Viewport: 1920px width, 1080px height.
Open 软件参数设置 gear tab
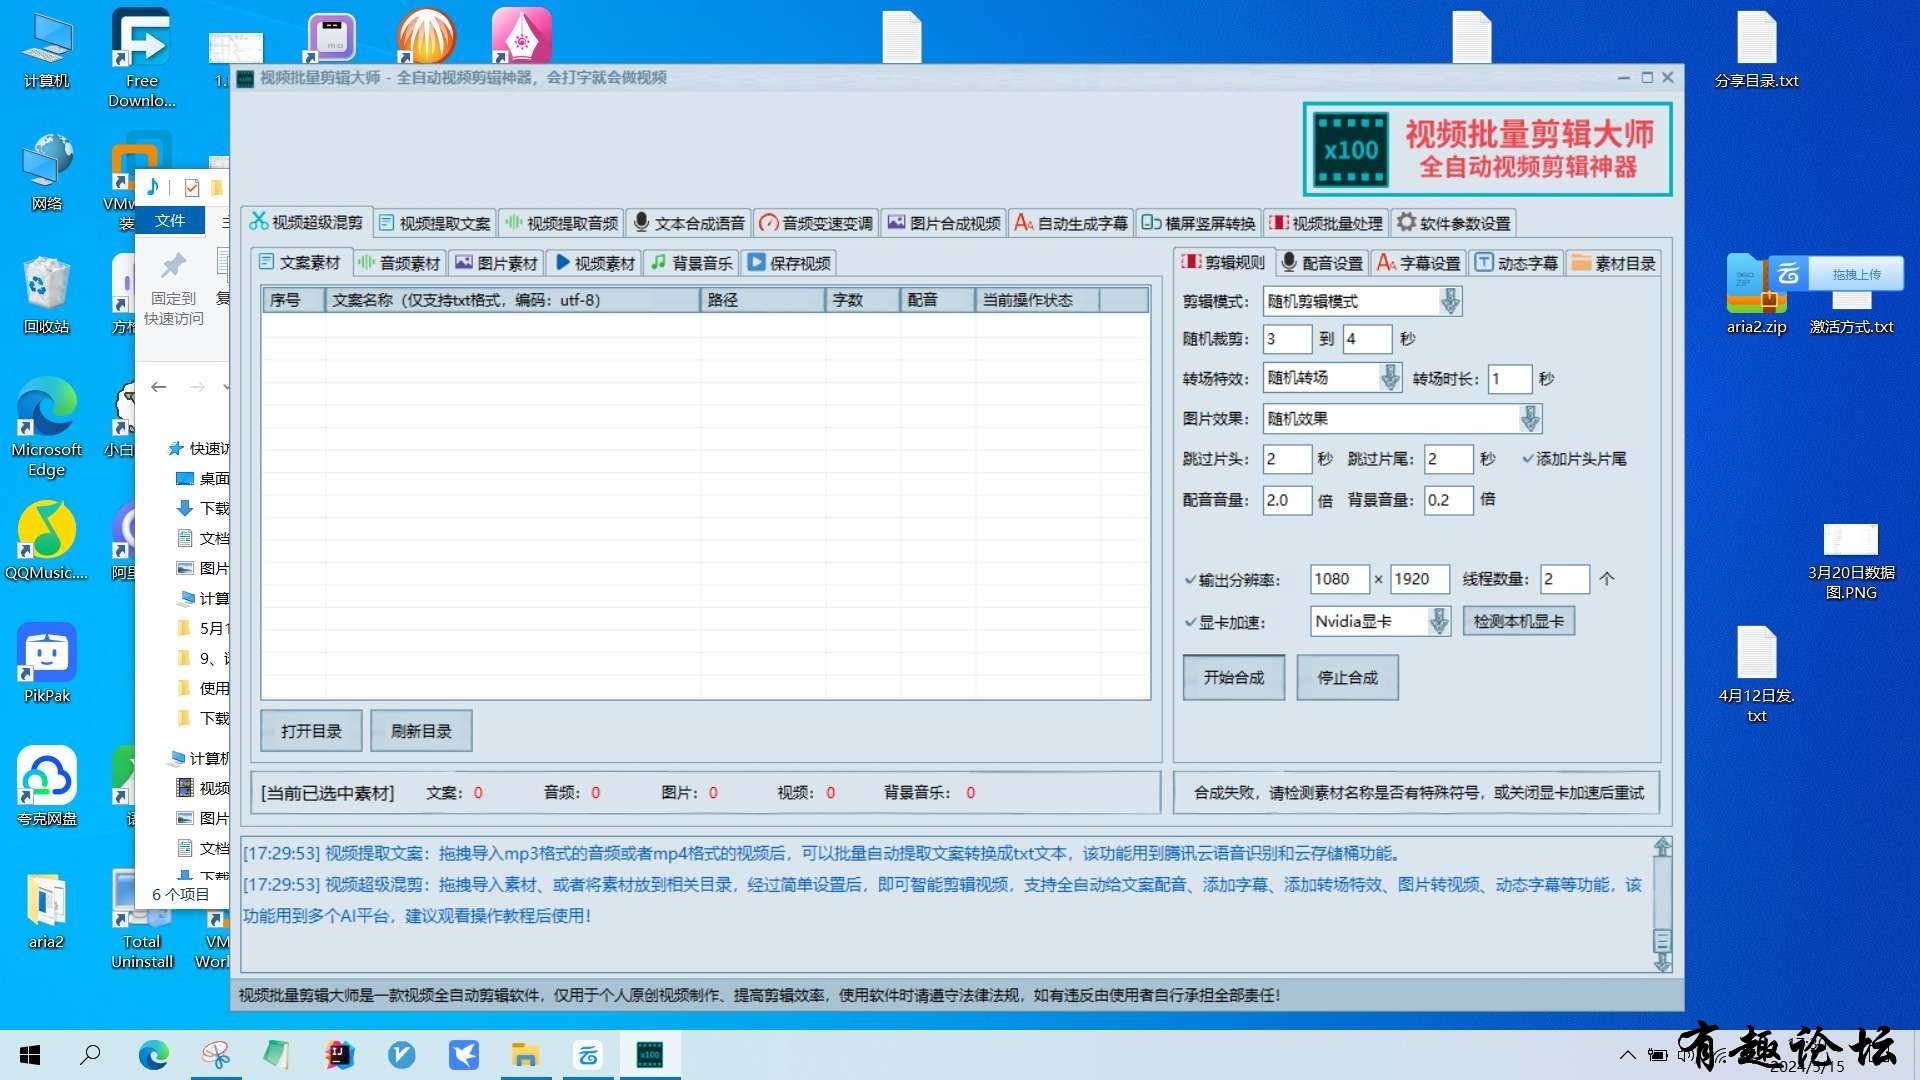pos(1455,223)
